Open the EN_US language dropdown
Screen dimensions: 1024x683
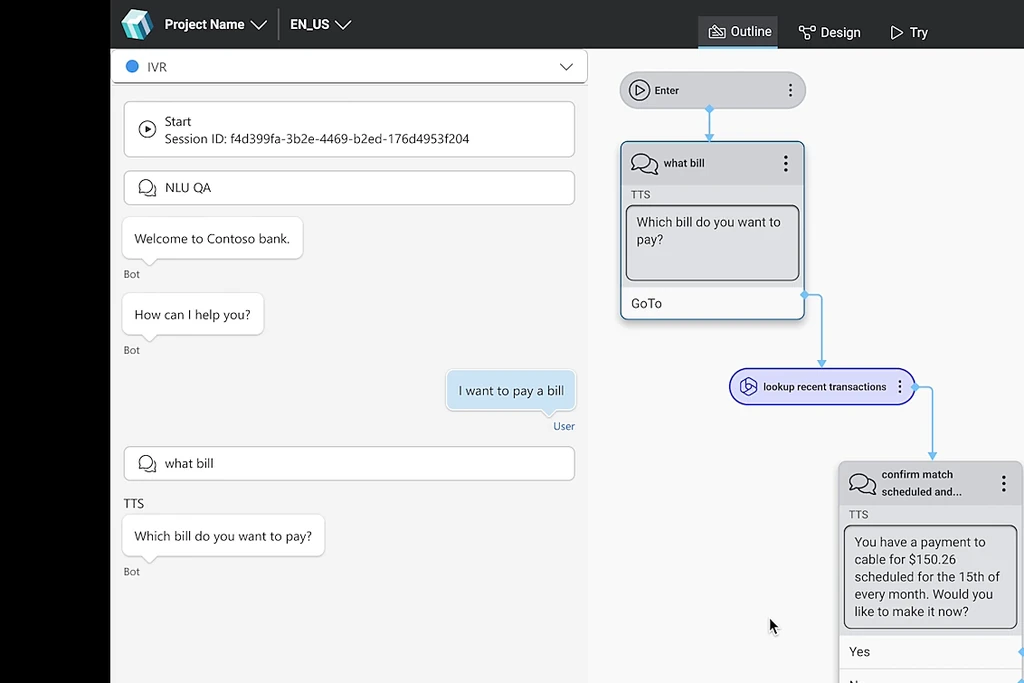pyautogui.click(x=320, y=24)
